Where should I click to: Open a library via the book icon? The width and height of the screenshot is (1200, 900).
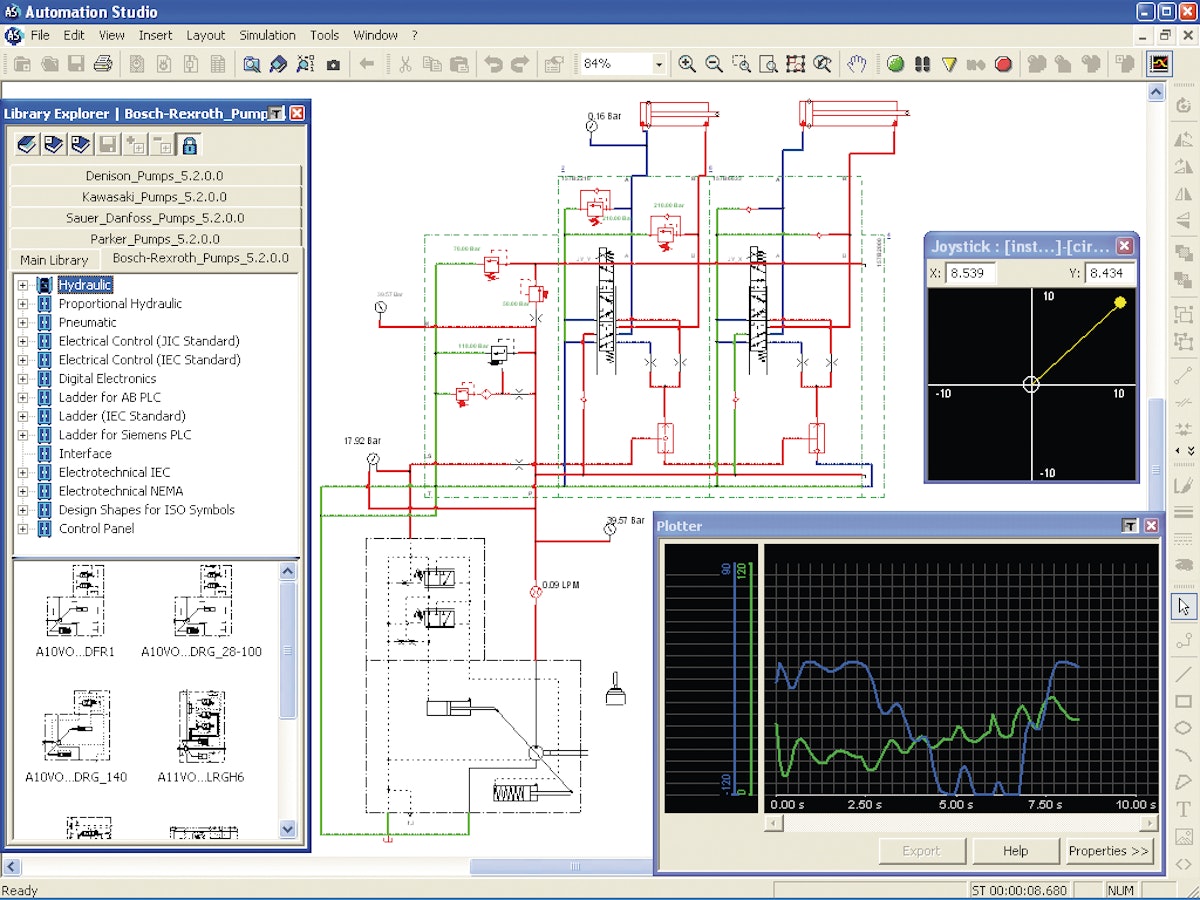(28, 144)
